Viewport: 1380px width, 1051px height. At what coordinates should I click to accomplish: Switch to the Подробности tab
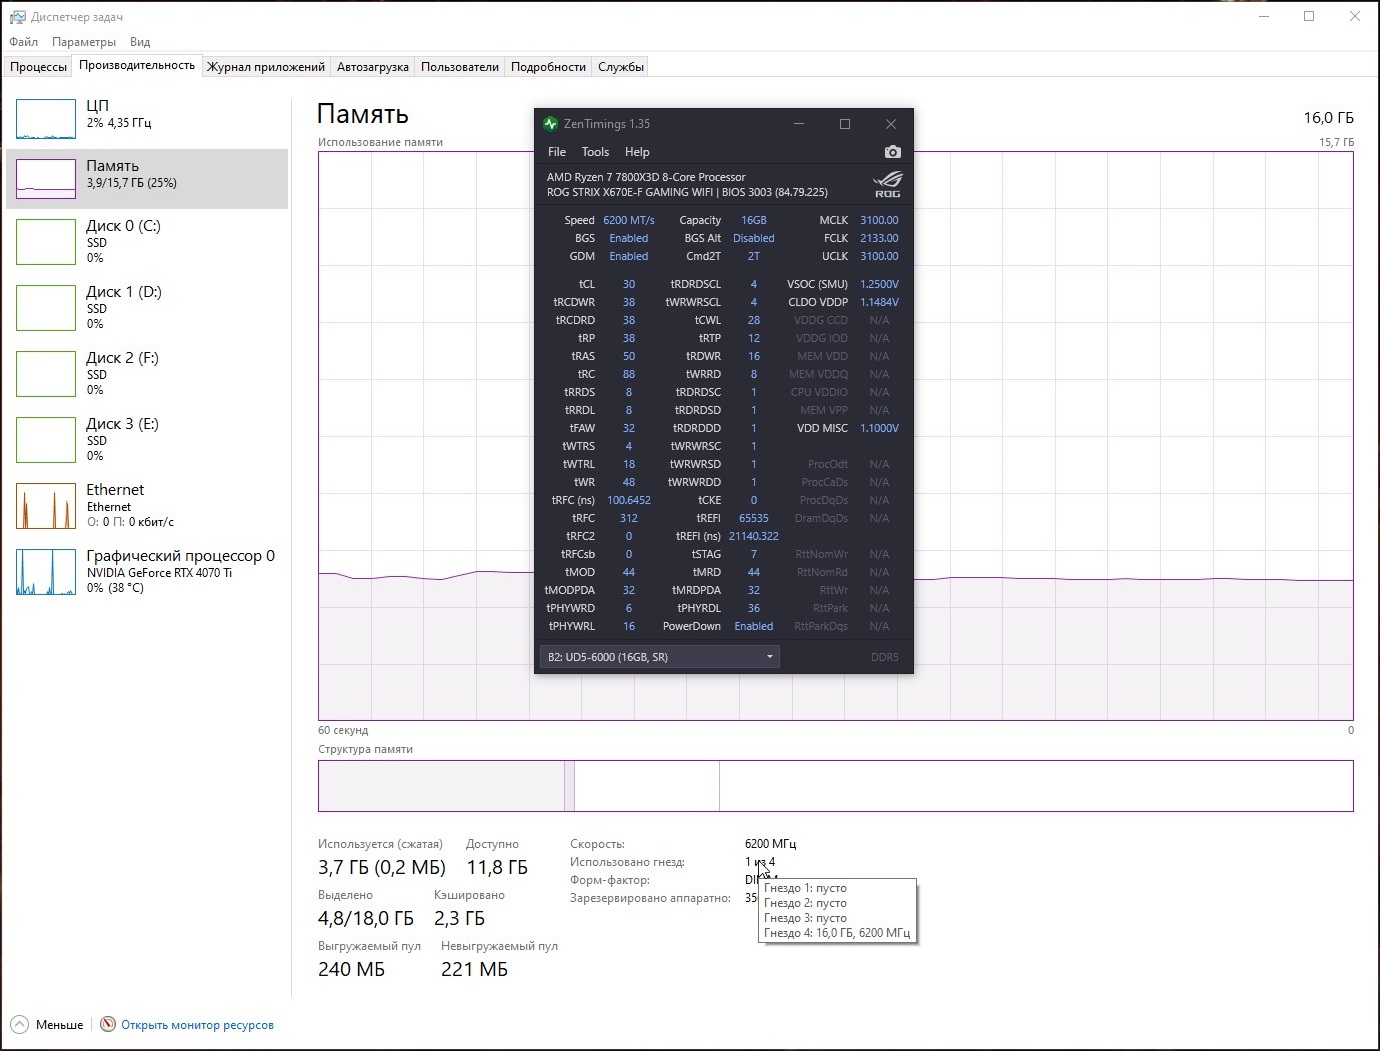(x=548, y=67)
